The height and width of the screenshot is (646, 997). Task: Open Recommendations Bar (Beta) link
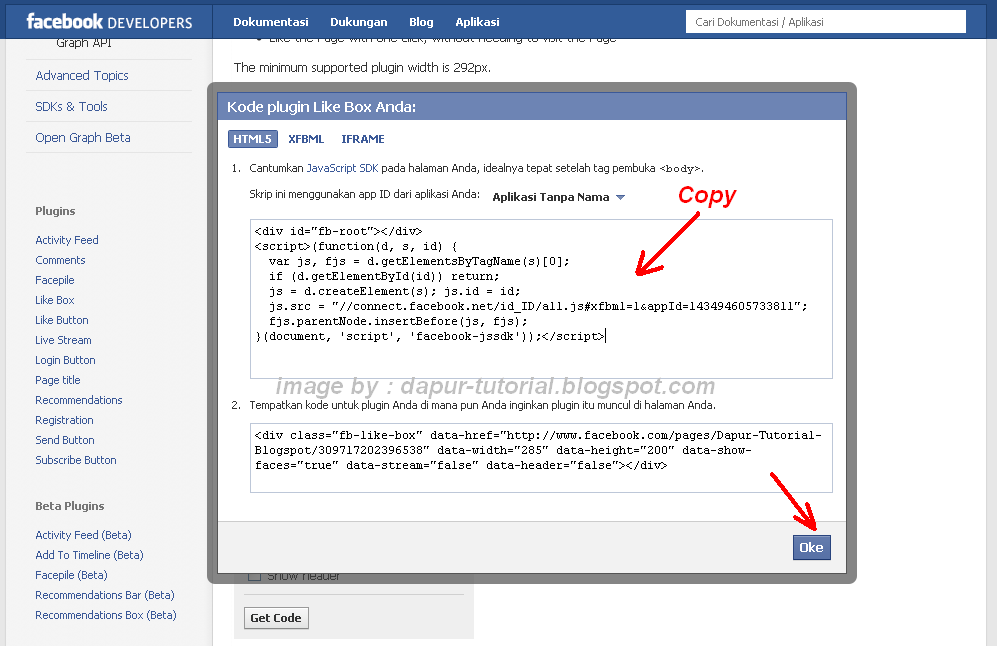pos(105,595)
